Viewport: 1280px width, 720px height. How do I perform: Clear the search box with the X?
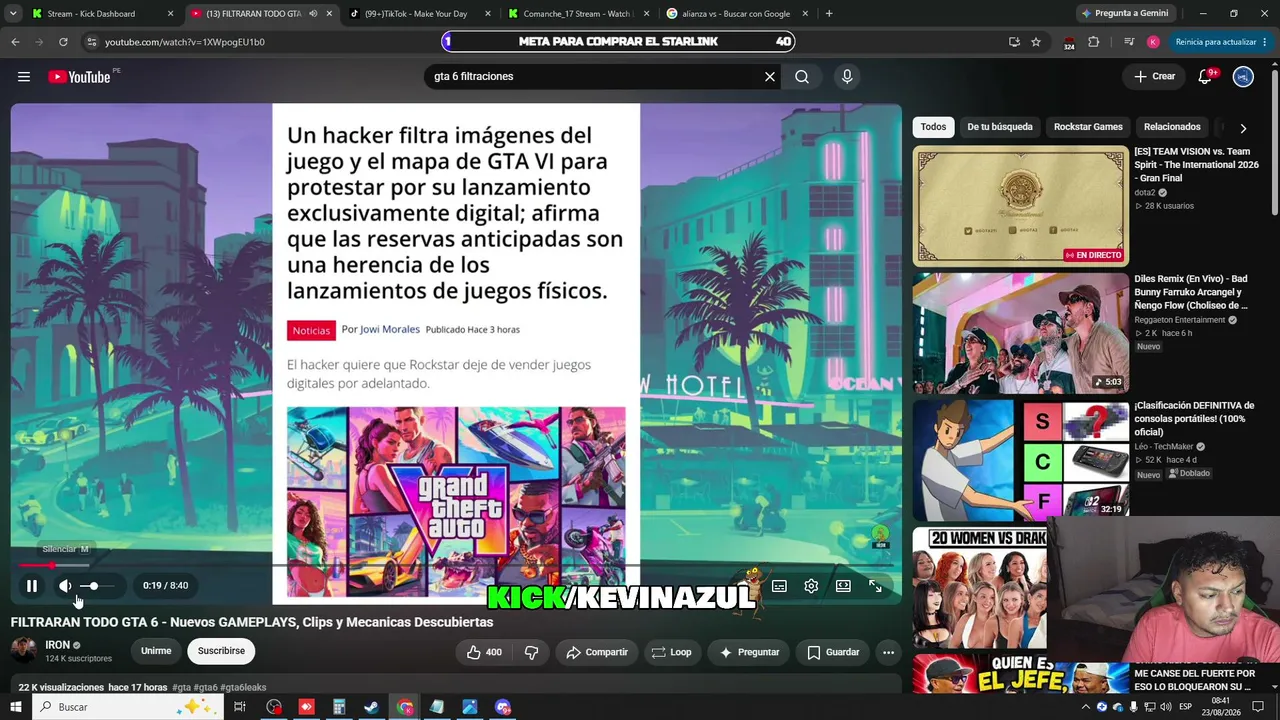(x=770, y=77)
